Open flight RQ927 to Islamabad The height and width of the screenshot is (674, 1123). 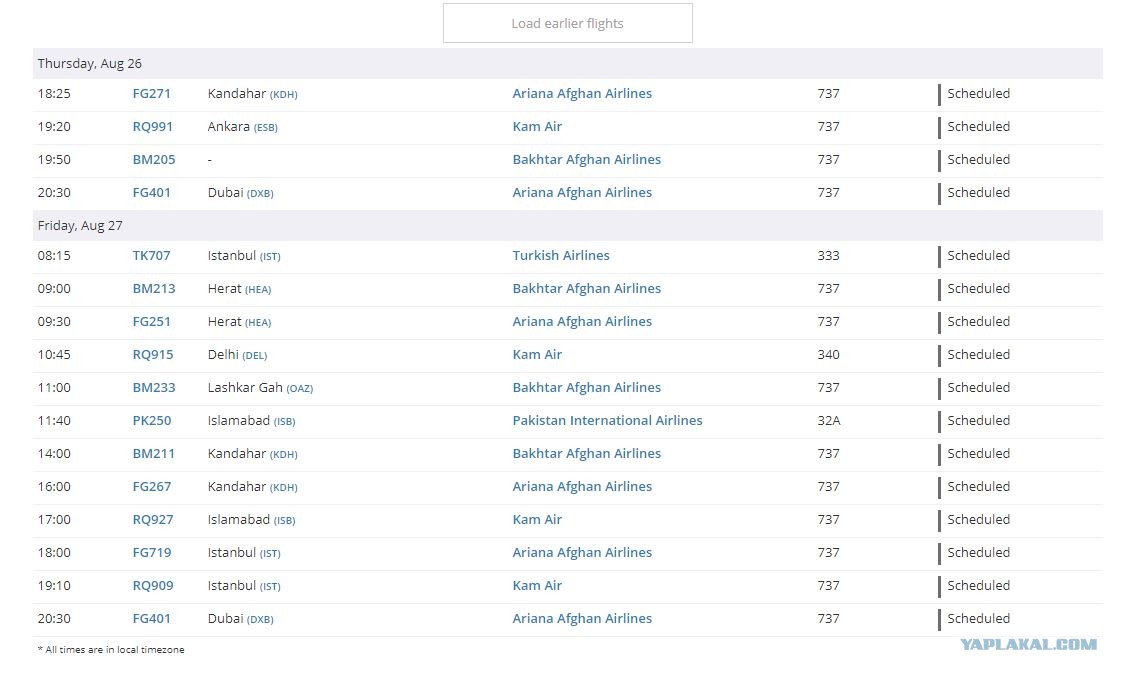pyautogui.click(x=153, y=519)
